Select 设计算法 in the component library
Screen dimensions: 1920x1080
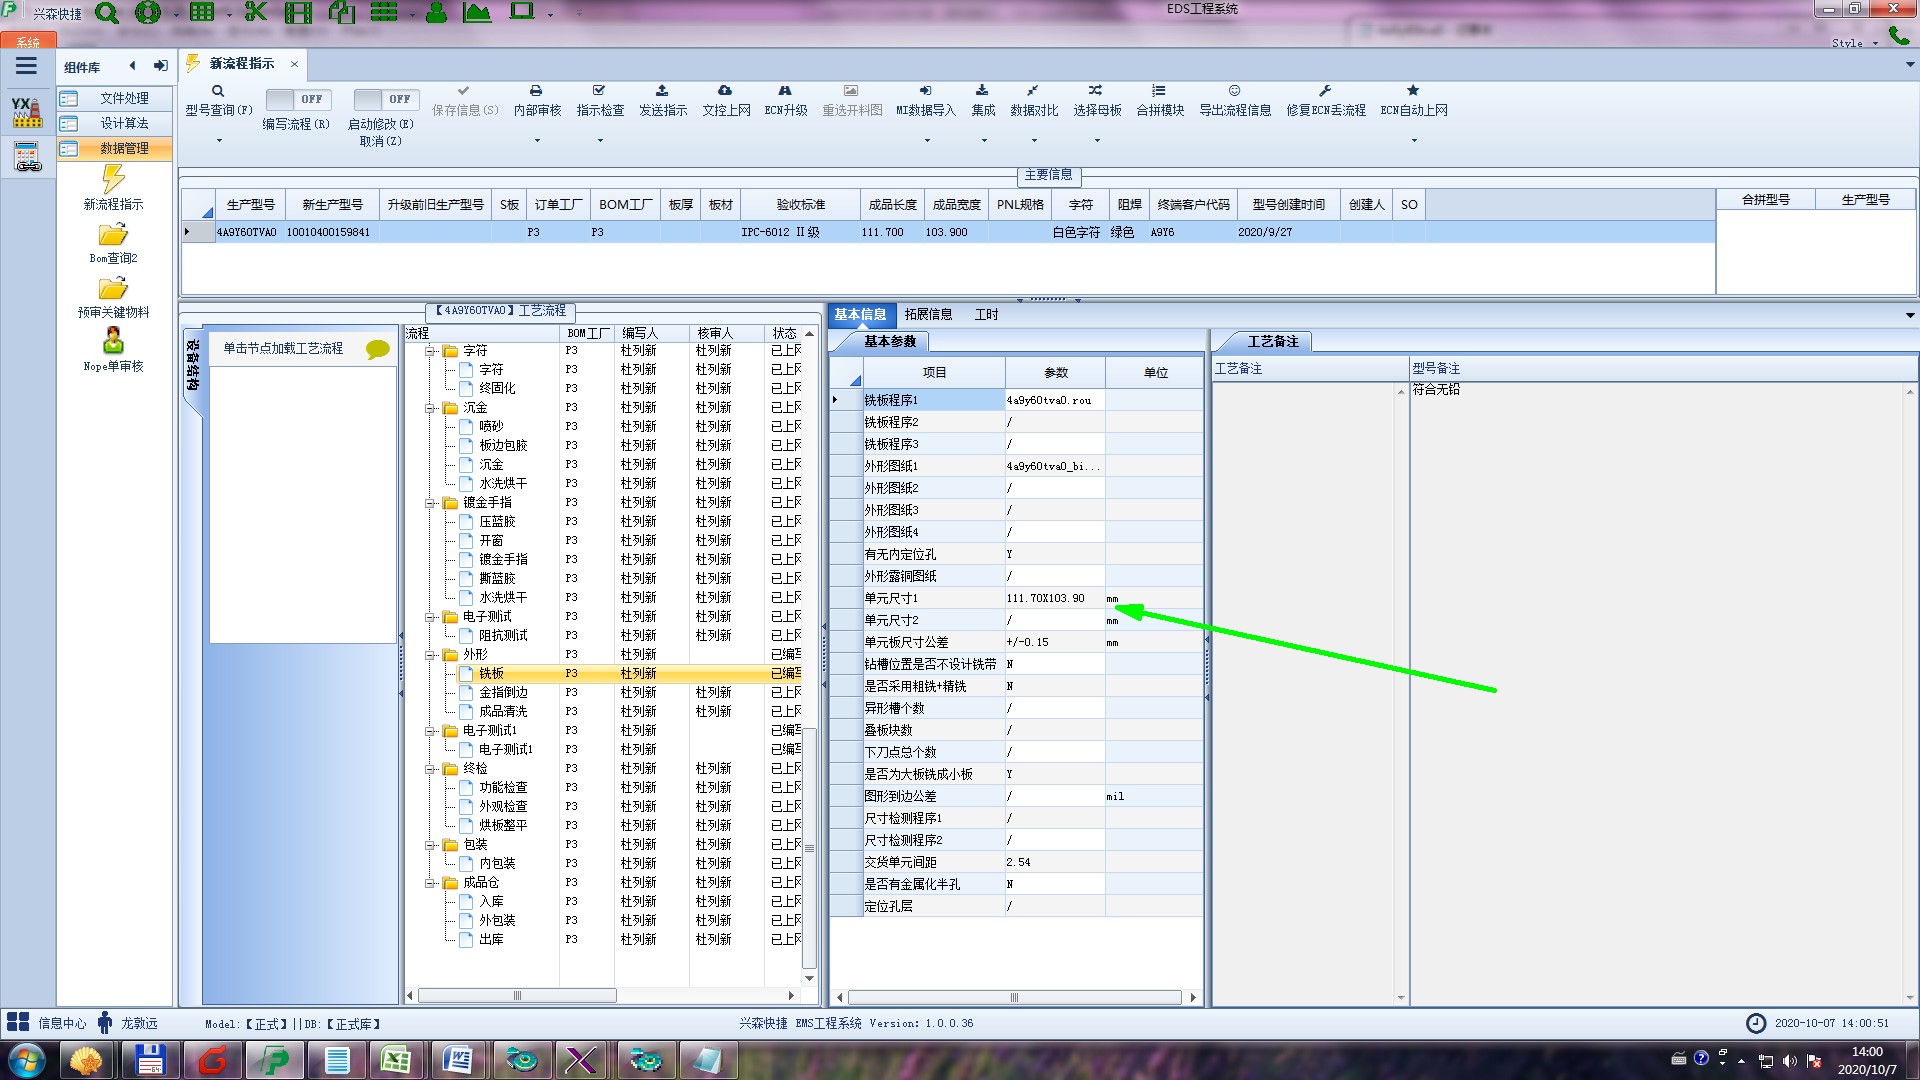[x=124, y=123]
